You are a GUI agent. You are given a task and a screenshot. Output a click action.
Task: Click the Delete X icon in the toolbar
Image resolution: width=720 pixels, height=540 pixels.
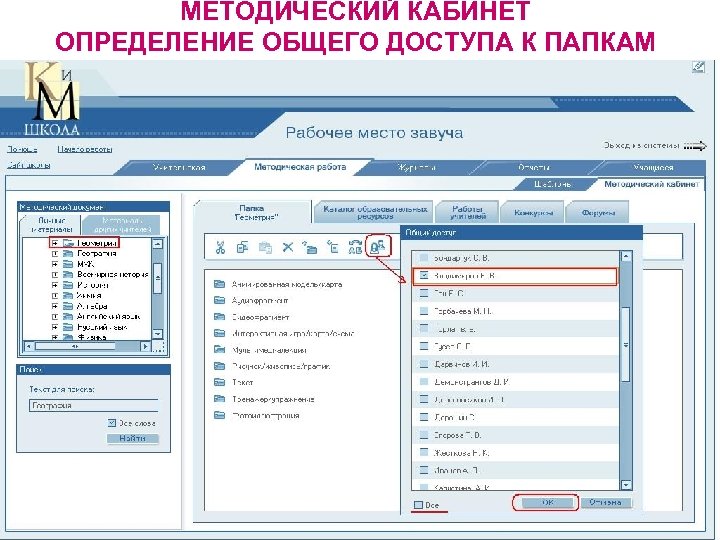coord(288,248)
